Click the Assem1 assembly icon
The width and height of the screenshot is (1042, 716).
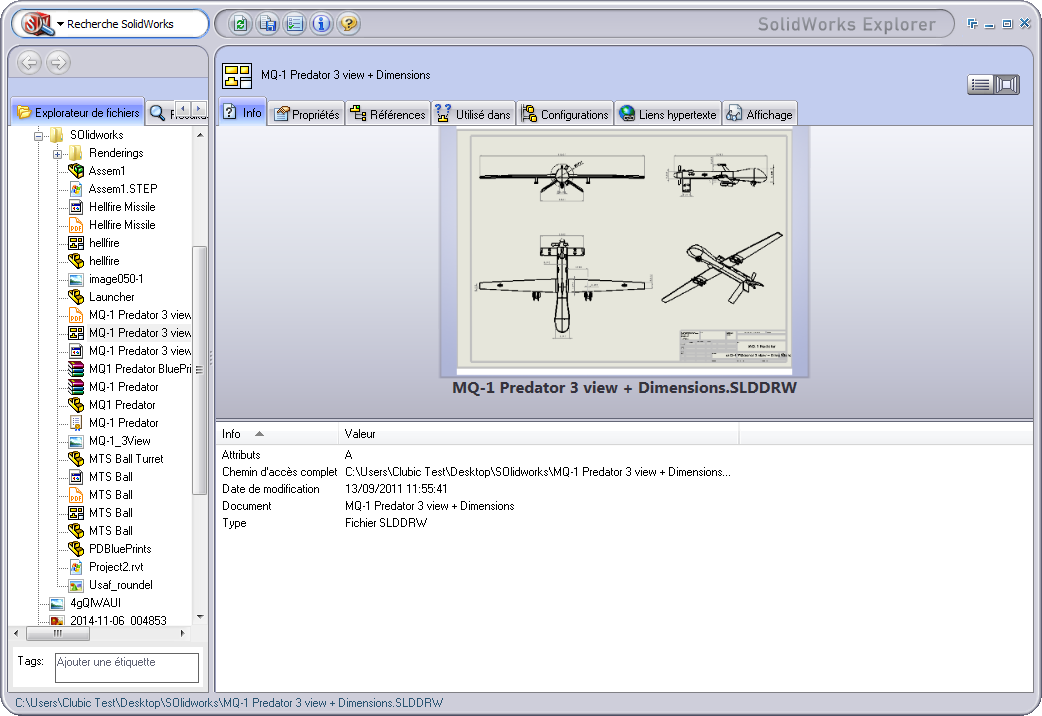click(76, 171)
